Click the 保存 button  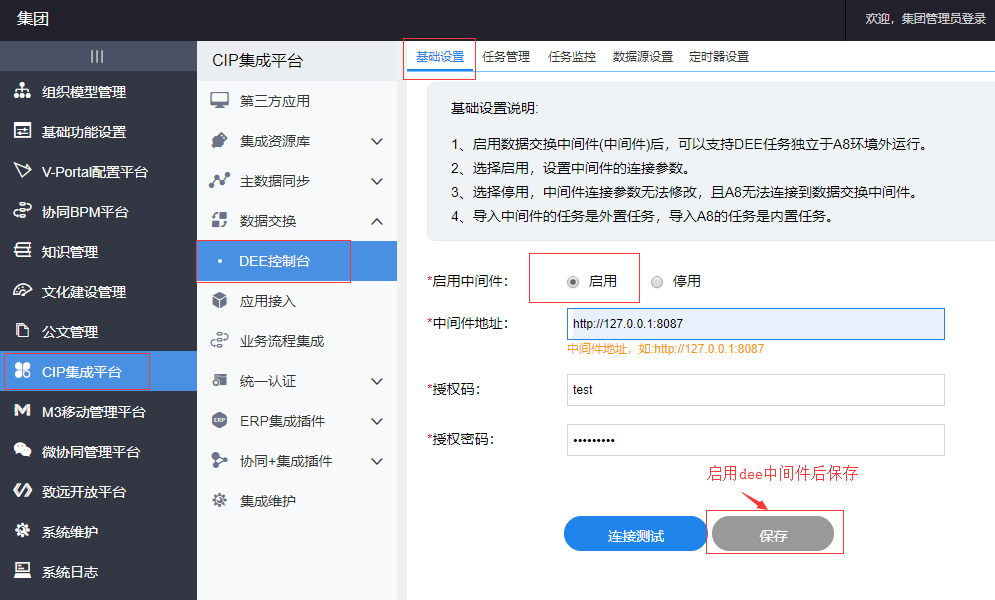(773, 533)
